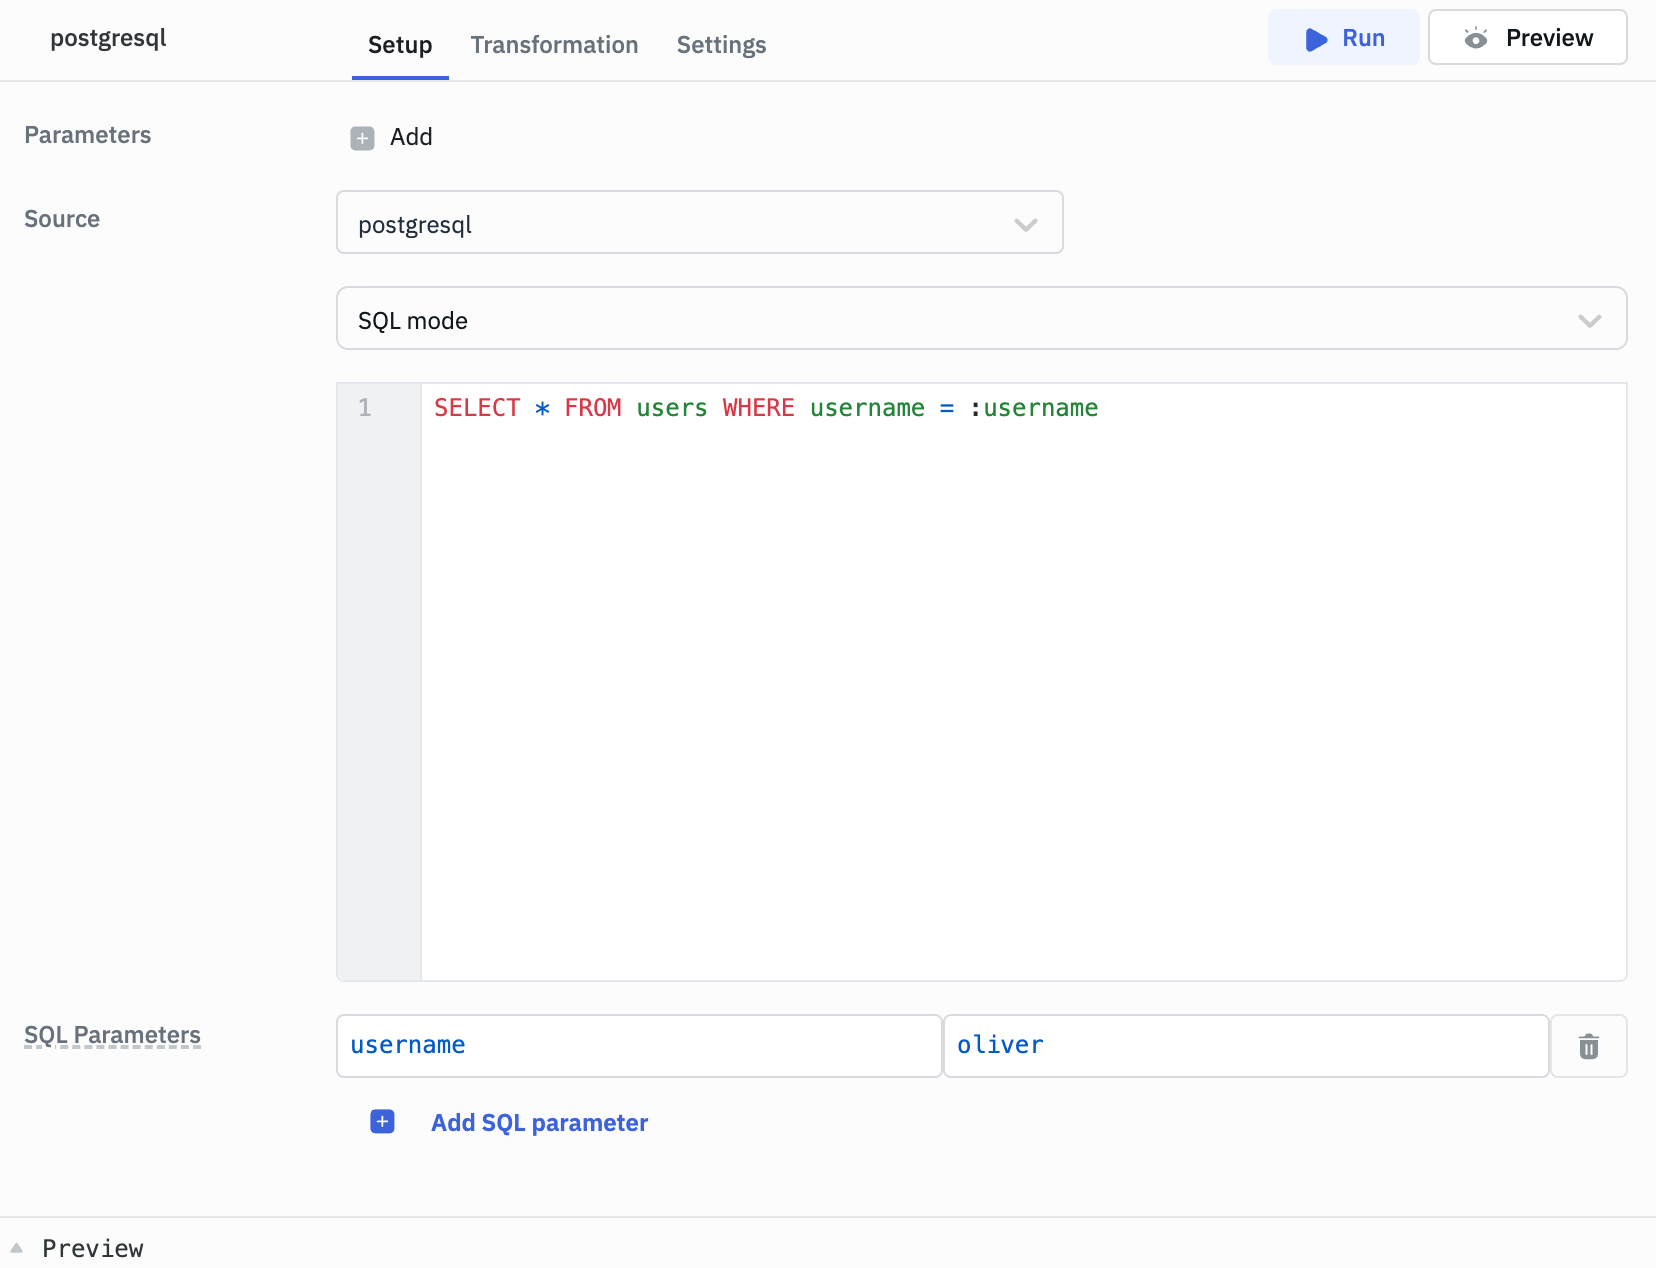This screenshot has width=1656, height=1268.
Task: Click the chevron arrow on SQL mode selector
Action: 1589,320
